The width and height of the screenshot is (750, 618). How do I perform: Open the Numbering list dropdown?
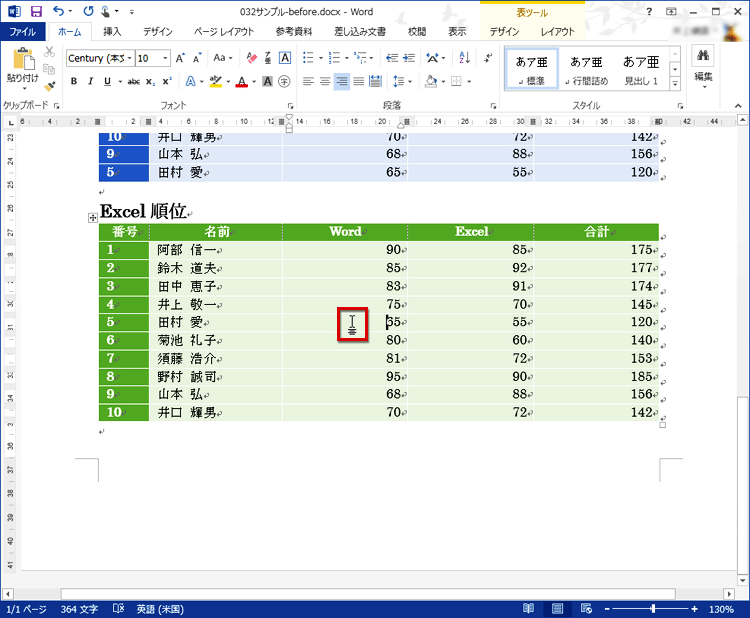[347, 58]
